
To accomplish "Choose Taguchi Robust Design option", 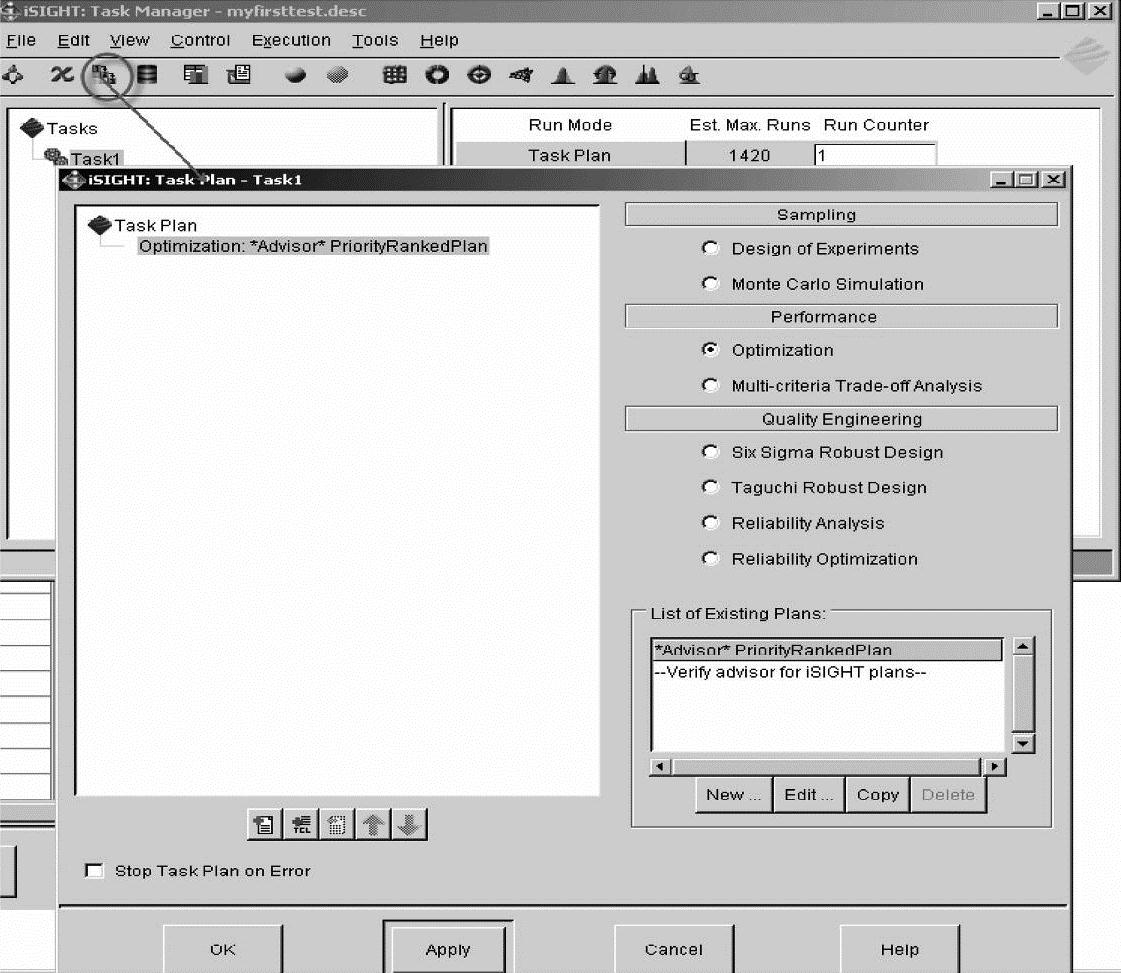I will pyautogui.click(x=710, y=487).
